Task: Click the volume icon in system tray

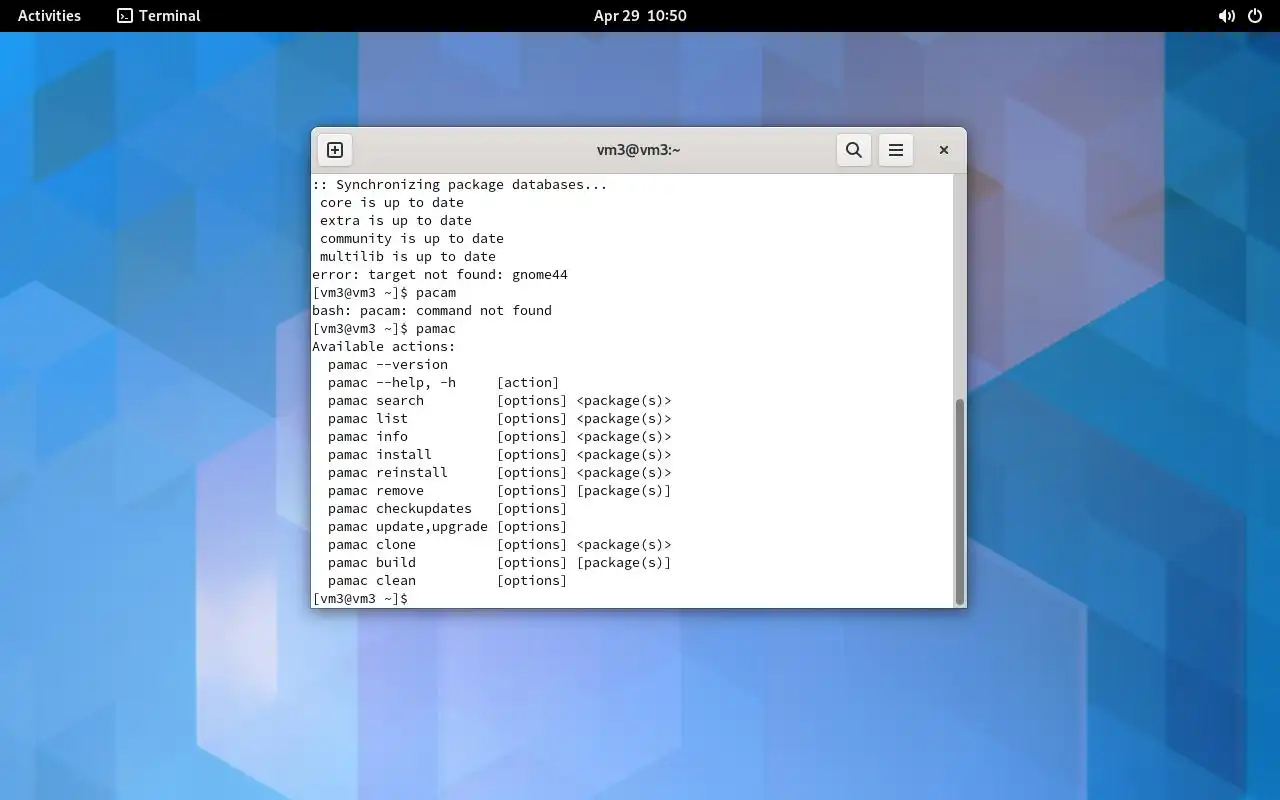Action: click(1226, 16)
